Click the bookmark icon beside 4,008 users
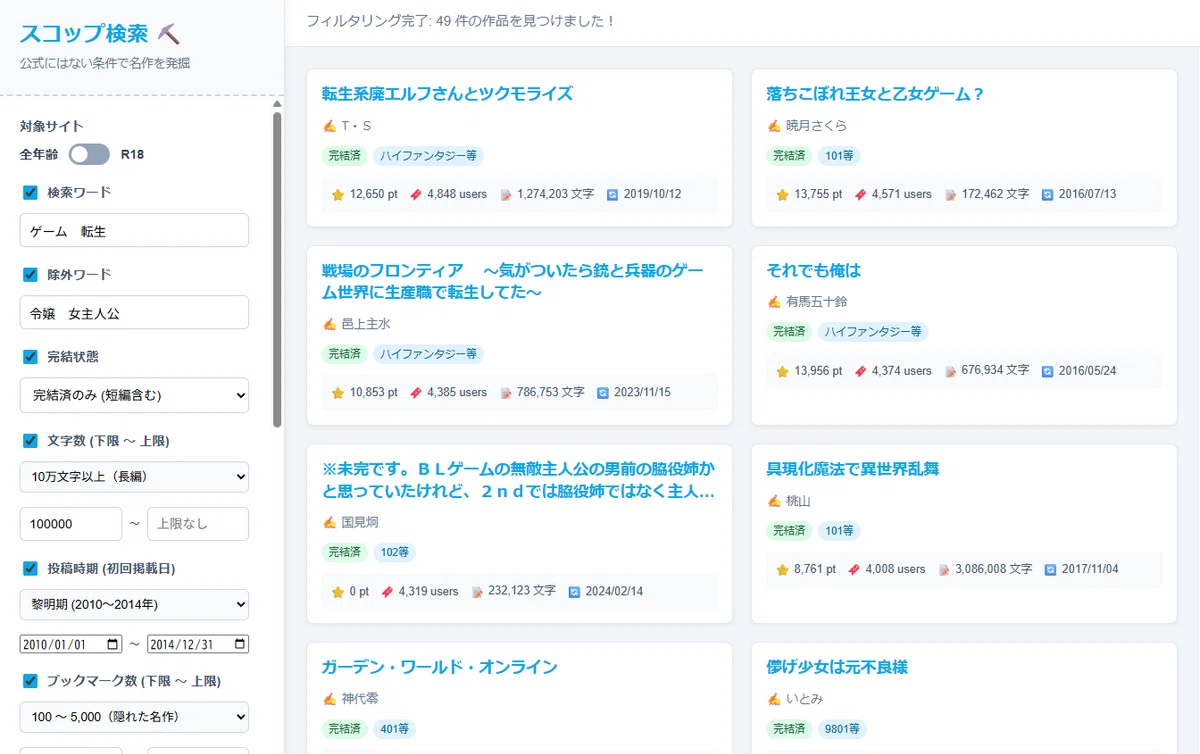The image size is (1200, 754). (854, 569)
